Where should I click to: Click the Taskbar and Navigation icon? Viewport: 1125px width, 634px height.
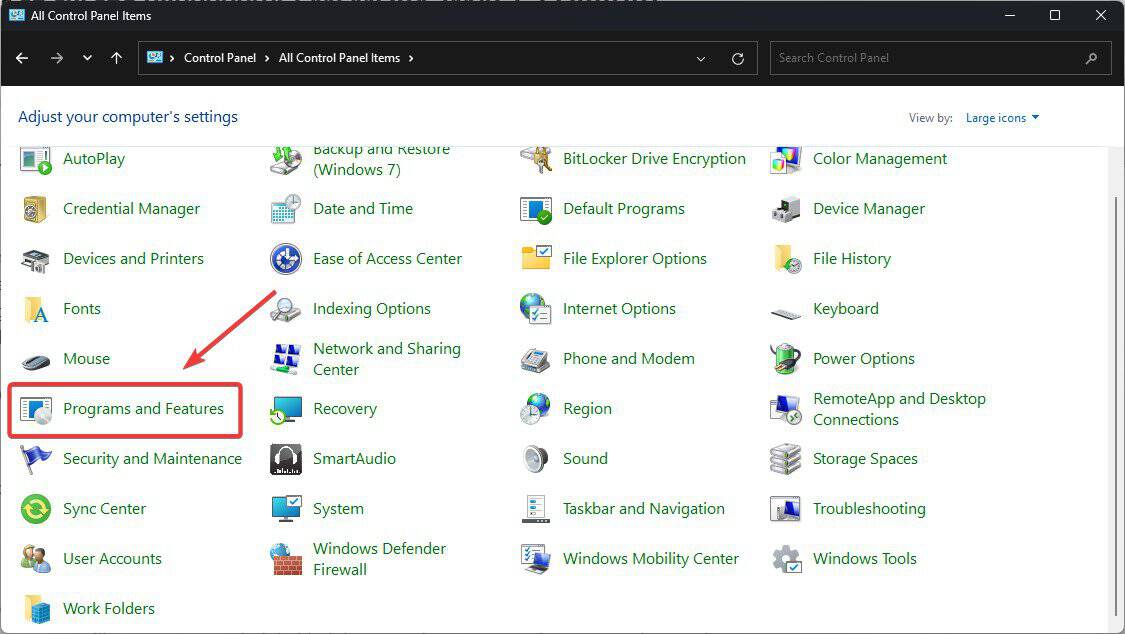tap(536, 509)
